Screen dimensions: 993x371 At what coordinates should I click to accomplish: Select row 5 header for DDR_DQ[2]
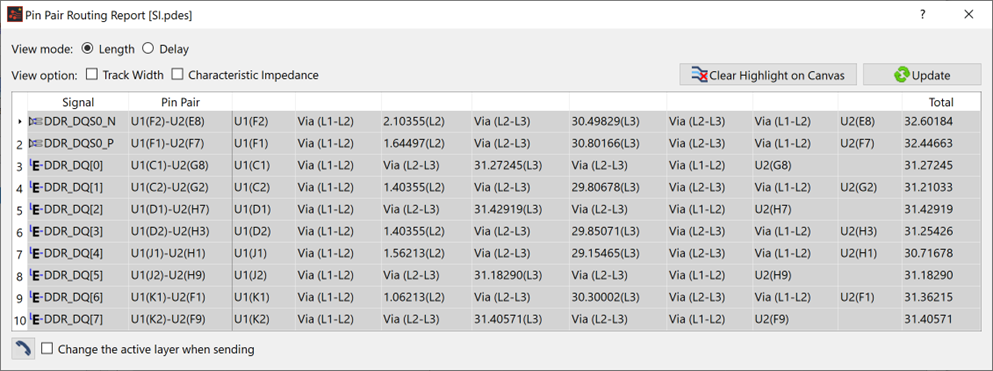pyautogui.click(x=20, y=210)
